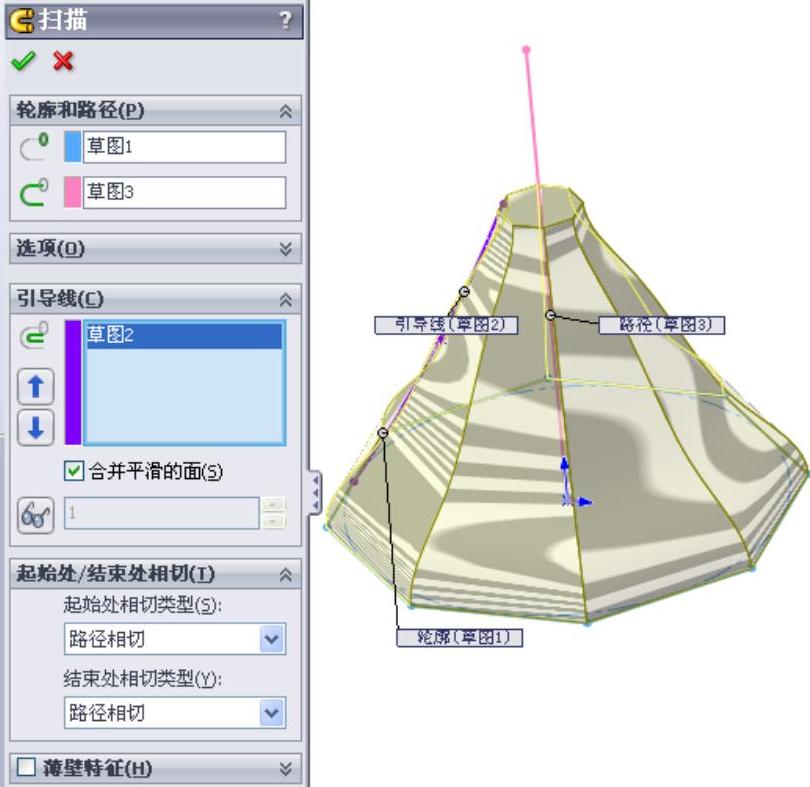Screen dimensions: 810x787
Task: Move guide curve up with the up arrow
Action: [36, 387]
